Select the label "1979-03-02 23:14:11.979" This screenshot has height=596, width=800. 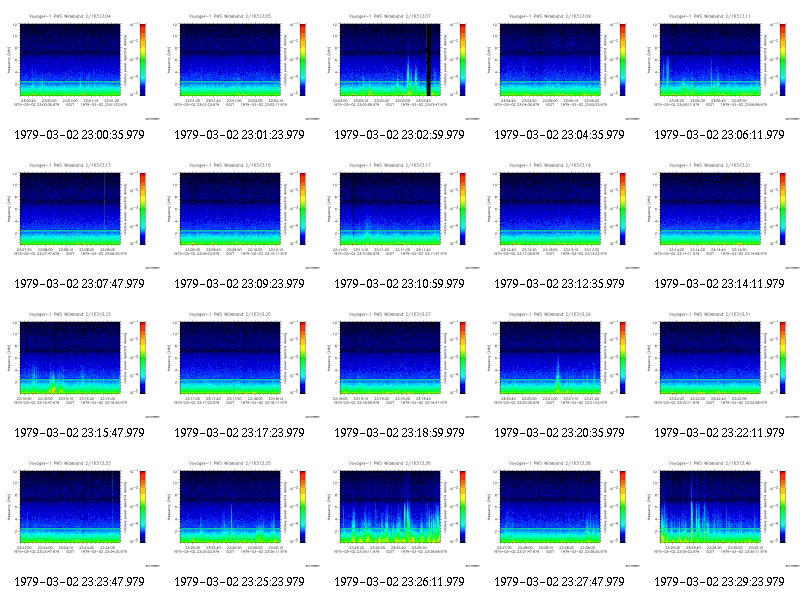pos(719,284)
